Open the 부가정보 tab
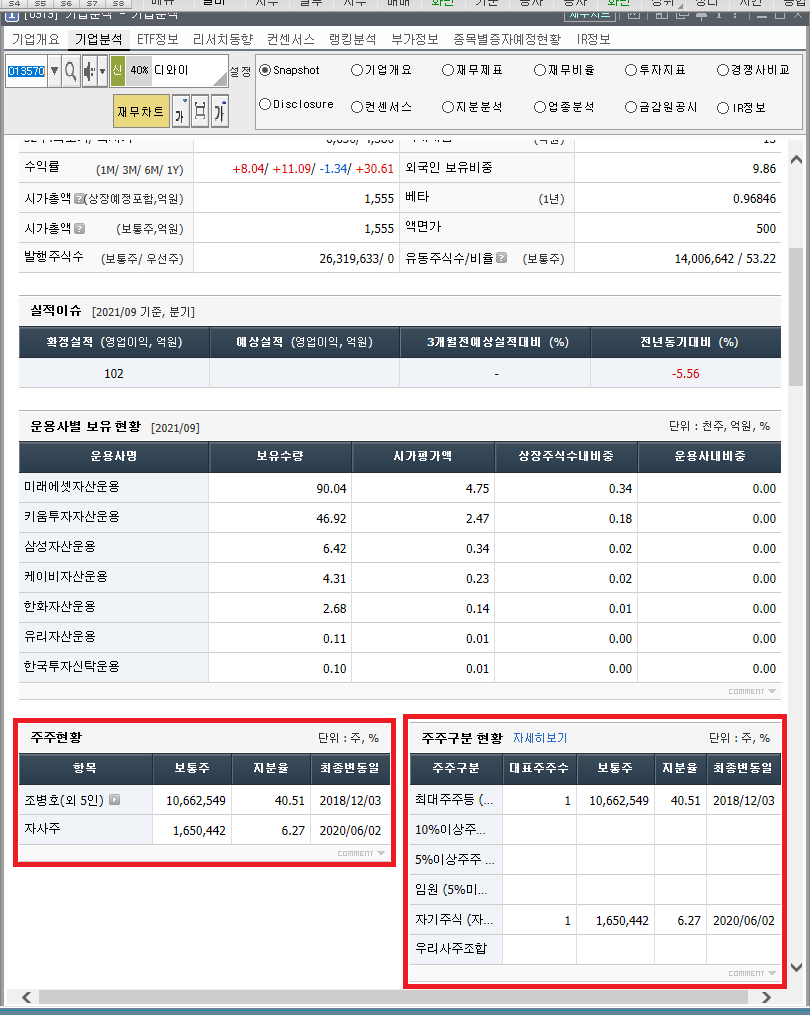The image size is (810, 1015). (x=414, y=39)
